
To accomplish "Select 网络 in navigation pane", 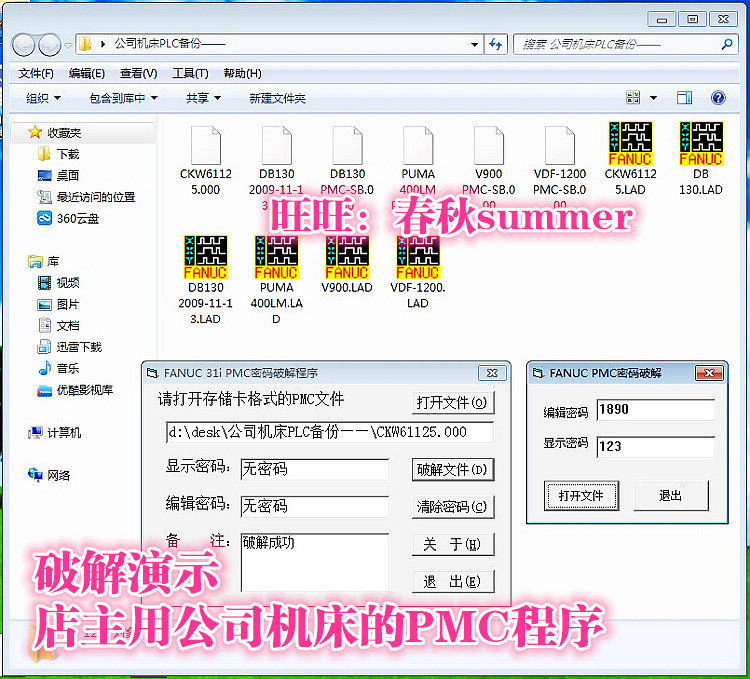I will point(49,475).
